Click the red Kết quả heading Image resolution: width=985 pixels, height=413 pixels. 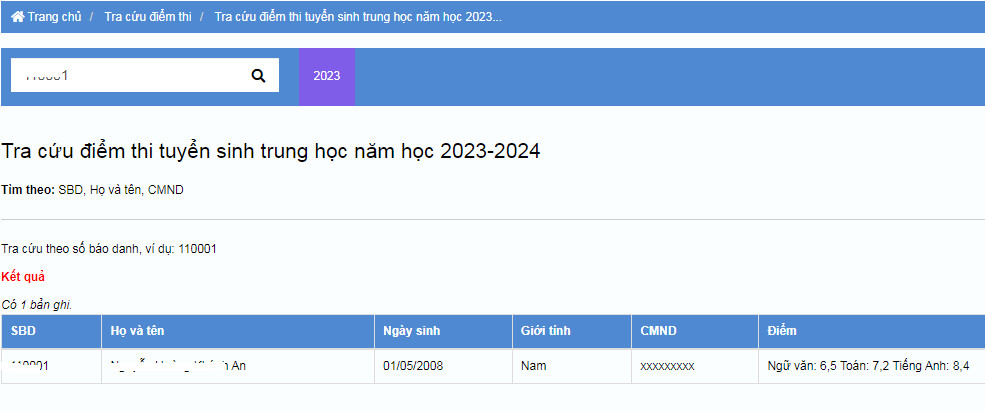[x=23, y=277]
